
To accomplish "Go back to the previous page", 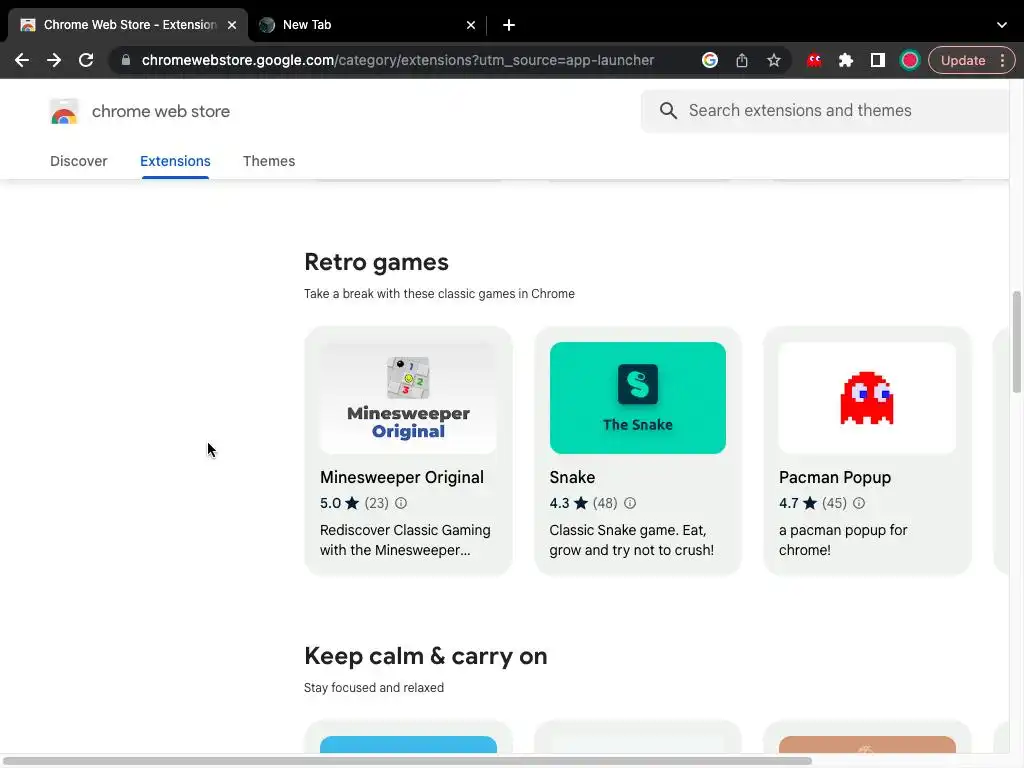I will [22, 60].
